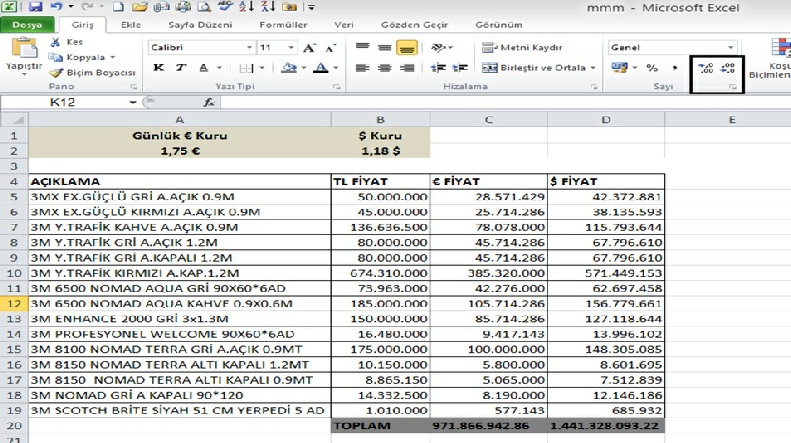The width and height of the screenshot is (791, 443).
Task: Increase the cell indent
Action: coord(460,68)
